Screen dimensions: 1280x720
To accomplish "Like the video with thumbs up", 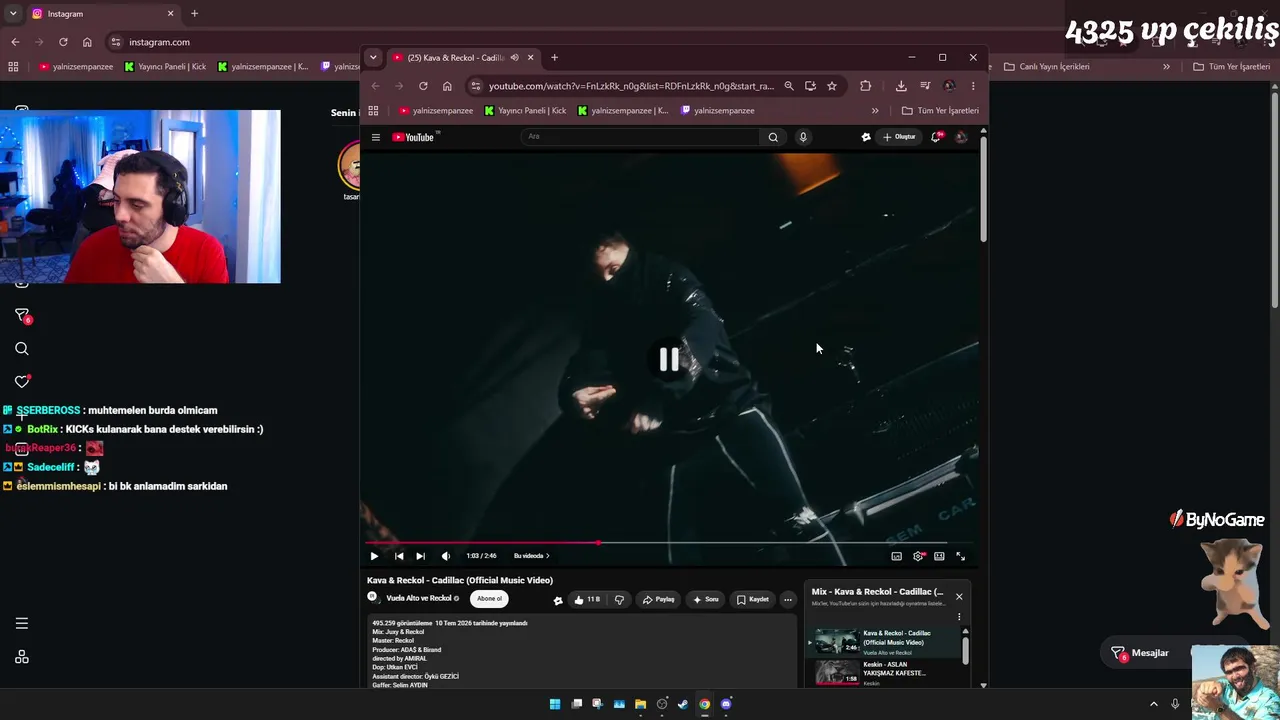I will point(587,600).
